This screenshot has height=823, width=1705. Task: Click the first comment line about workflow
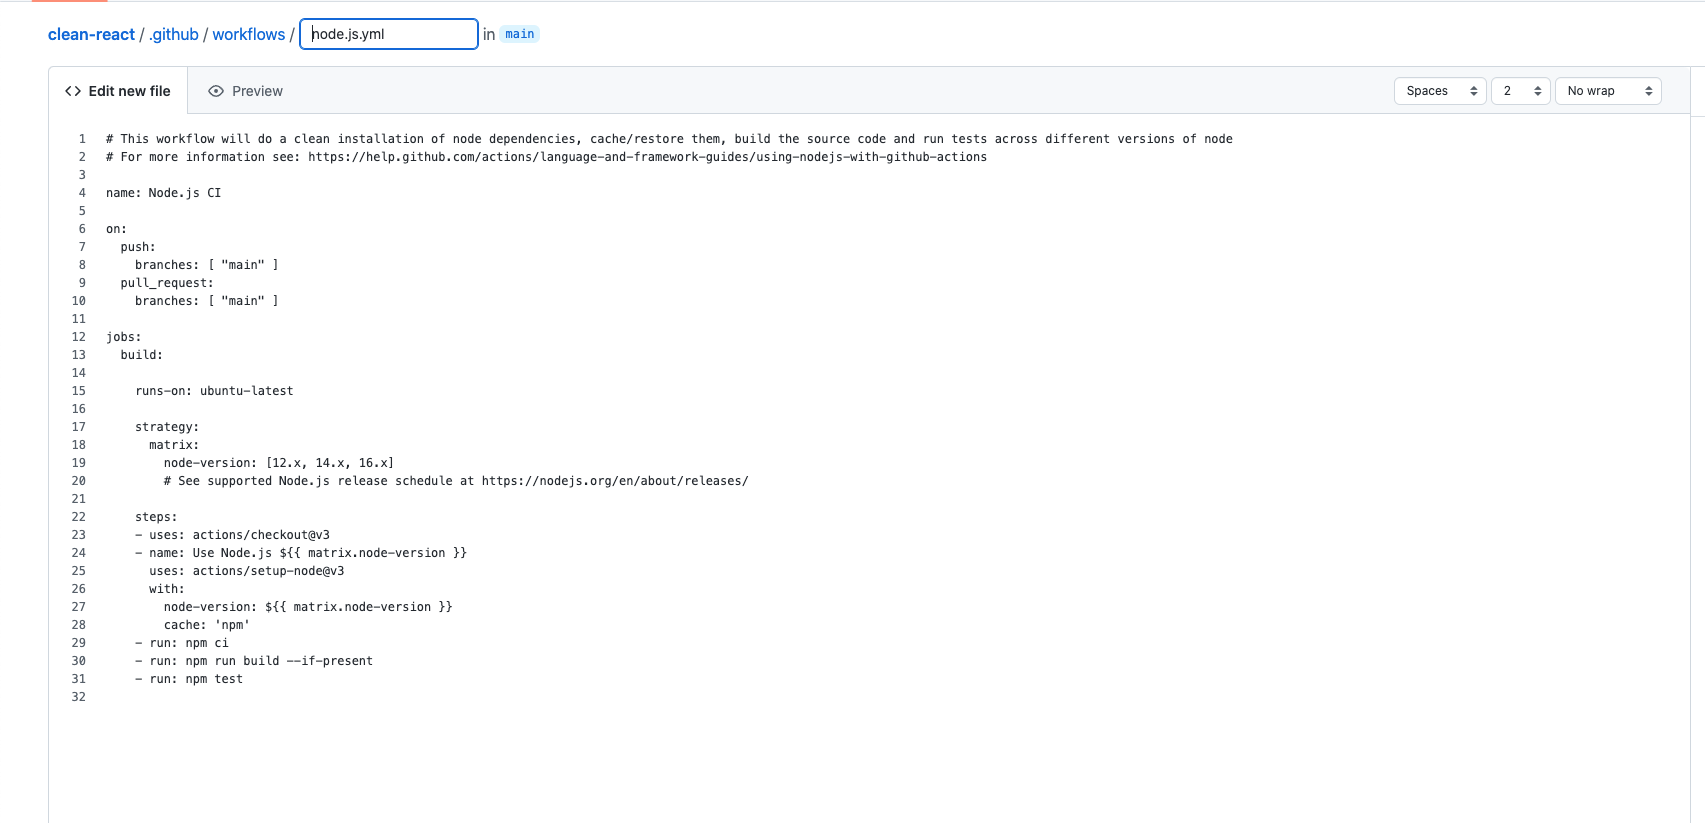click(x=669, y=139)
